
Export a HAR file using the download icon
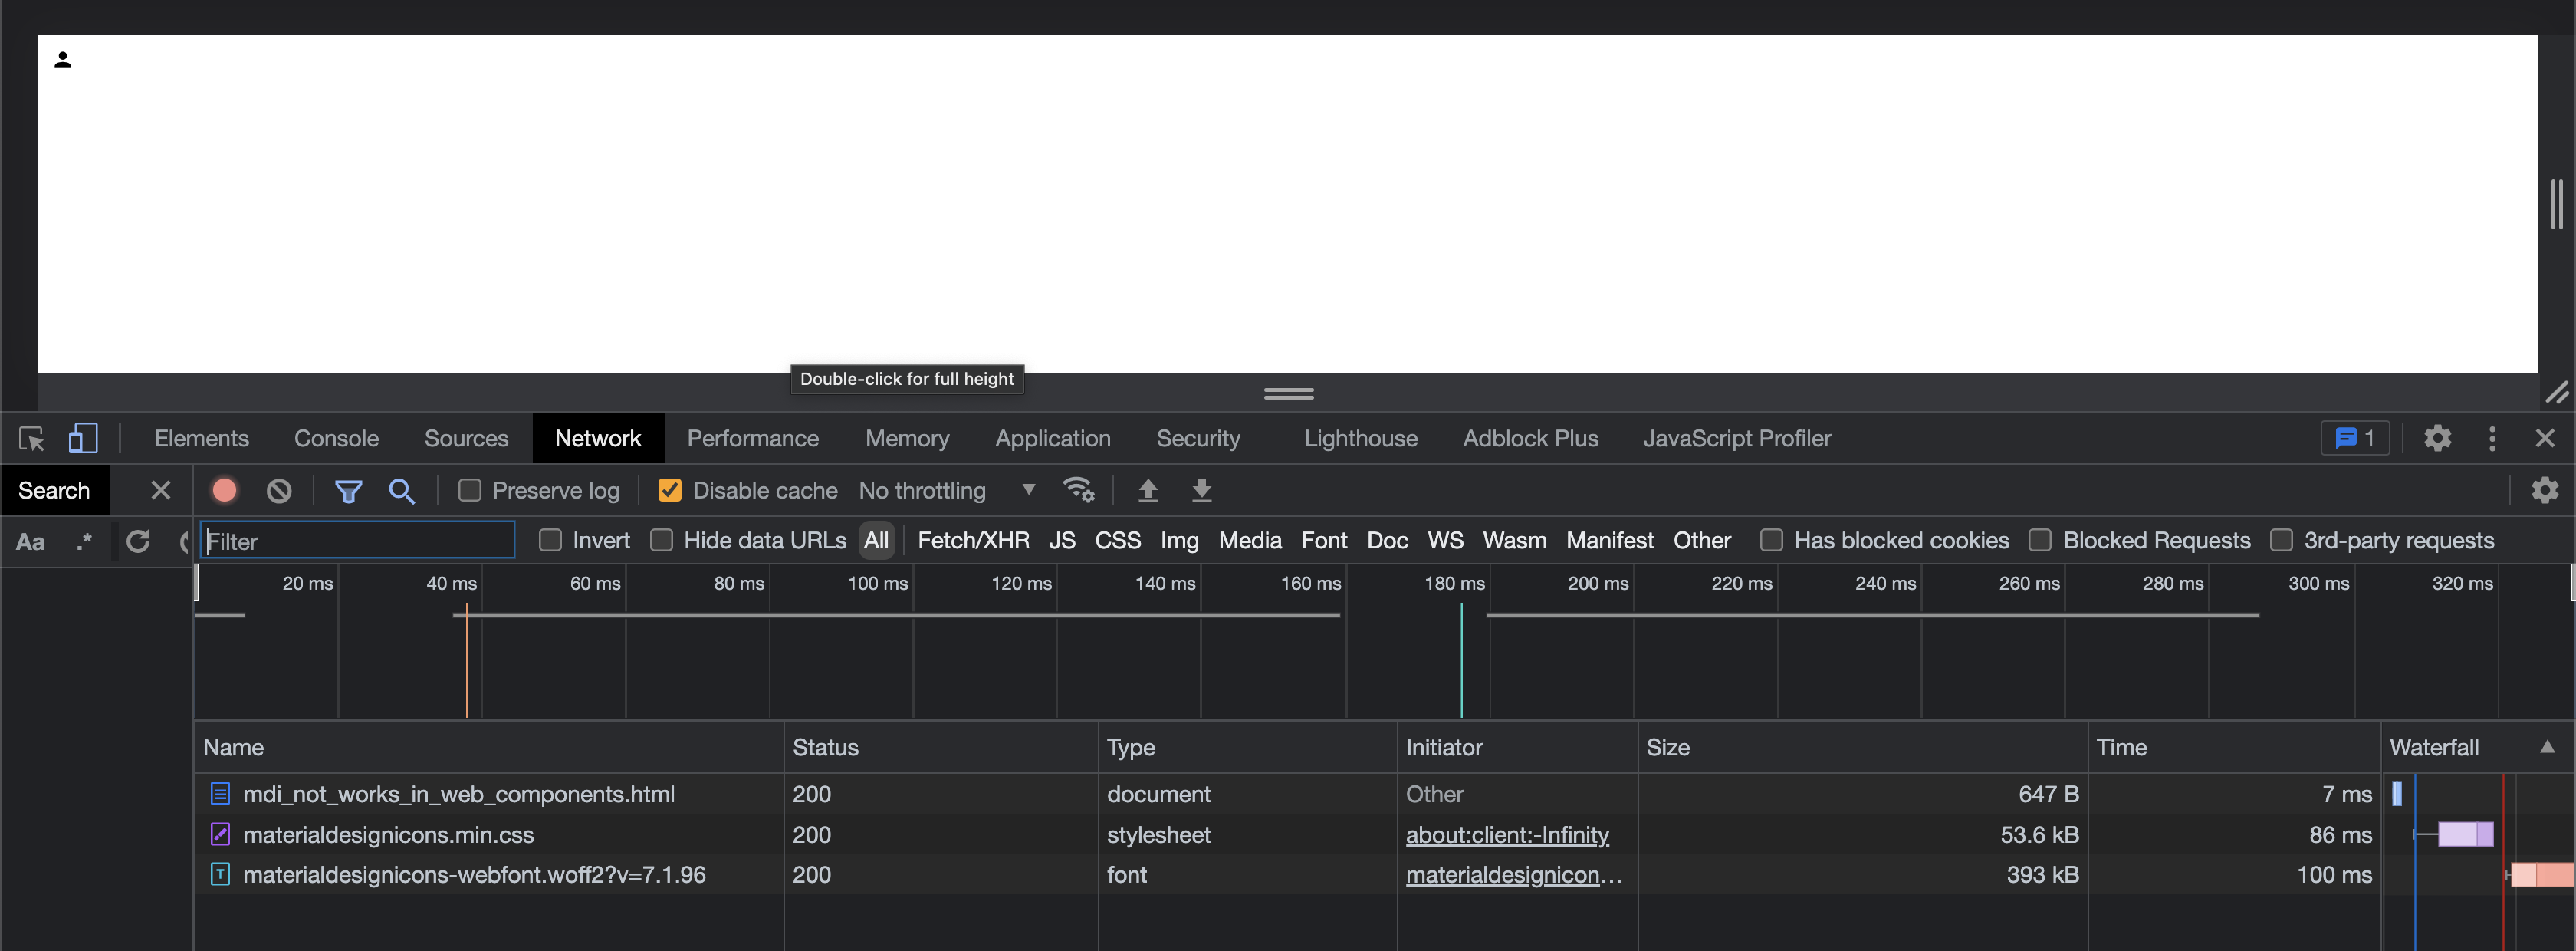(x=1201, y=490)
